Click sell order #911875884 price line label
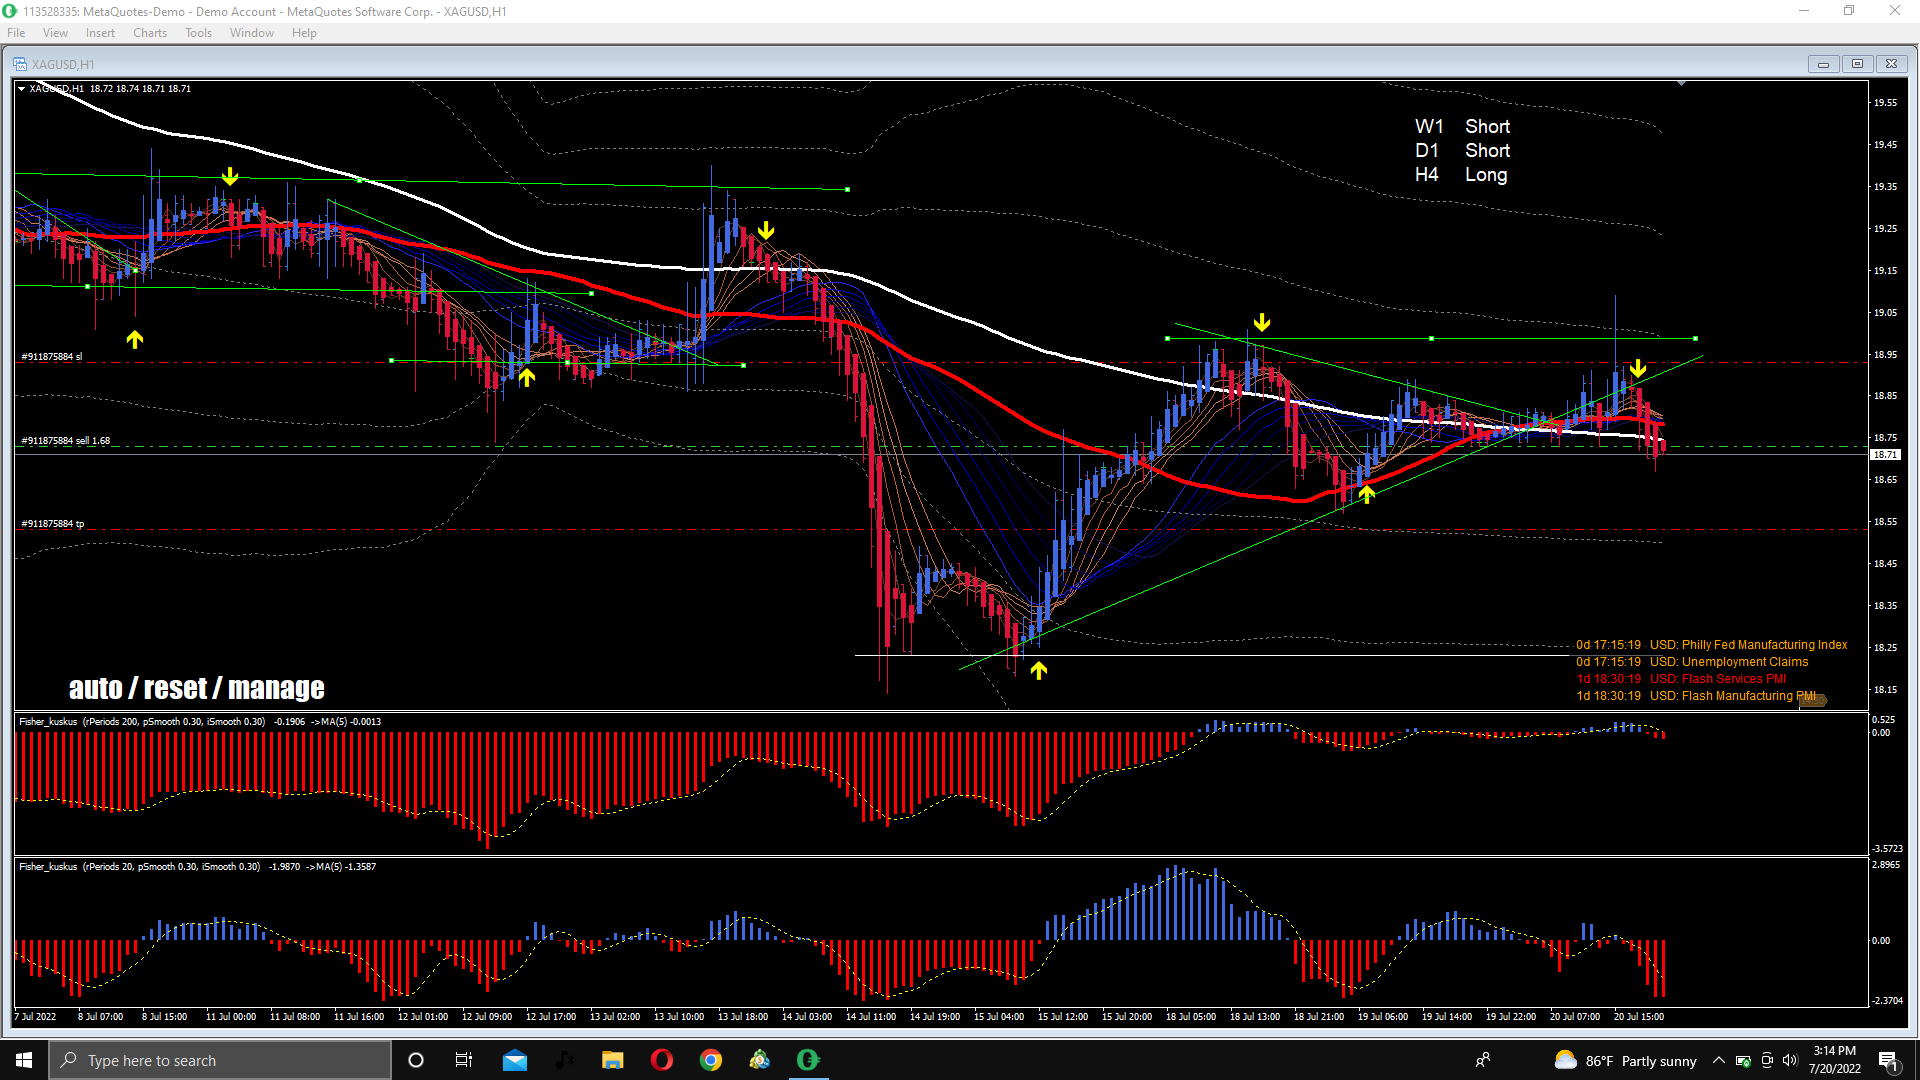The width and height of the screenshot is (1920, 1080). (x=66, y=441)
